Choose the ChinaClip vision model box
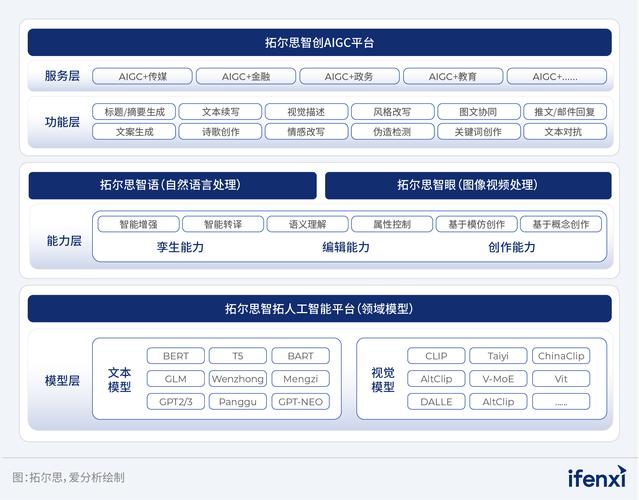This screenshot has height=500, width=639. coord(561,356)
